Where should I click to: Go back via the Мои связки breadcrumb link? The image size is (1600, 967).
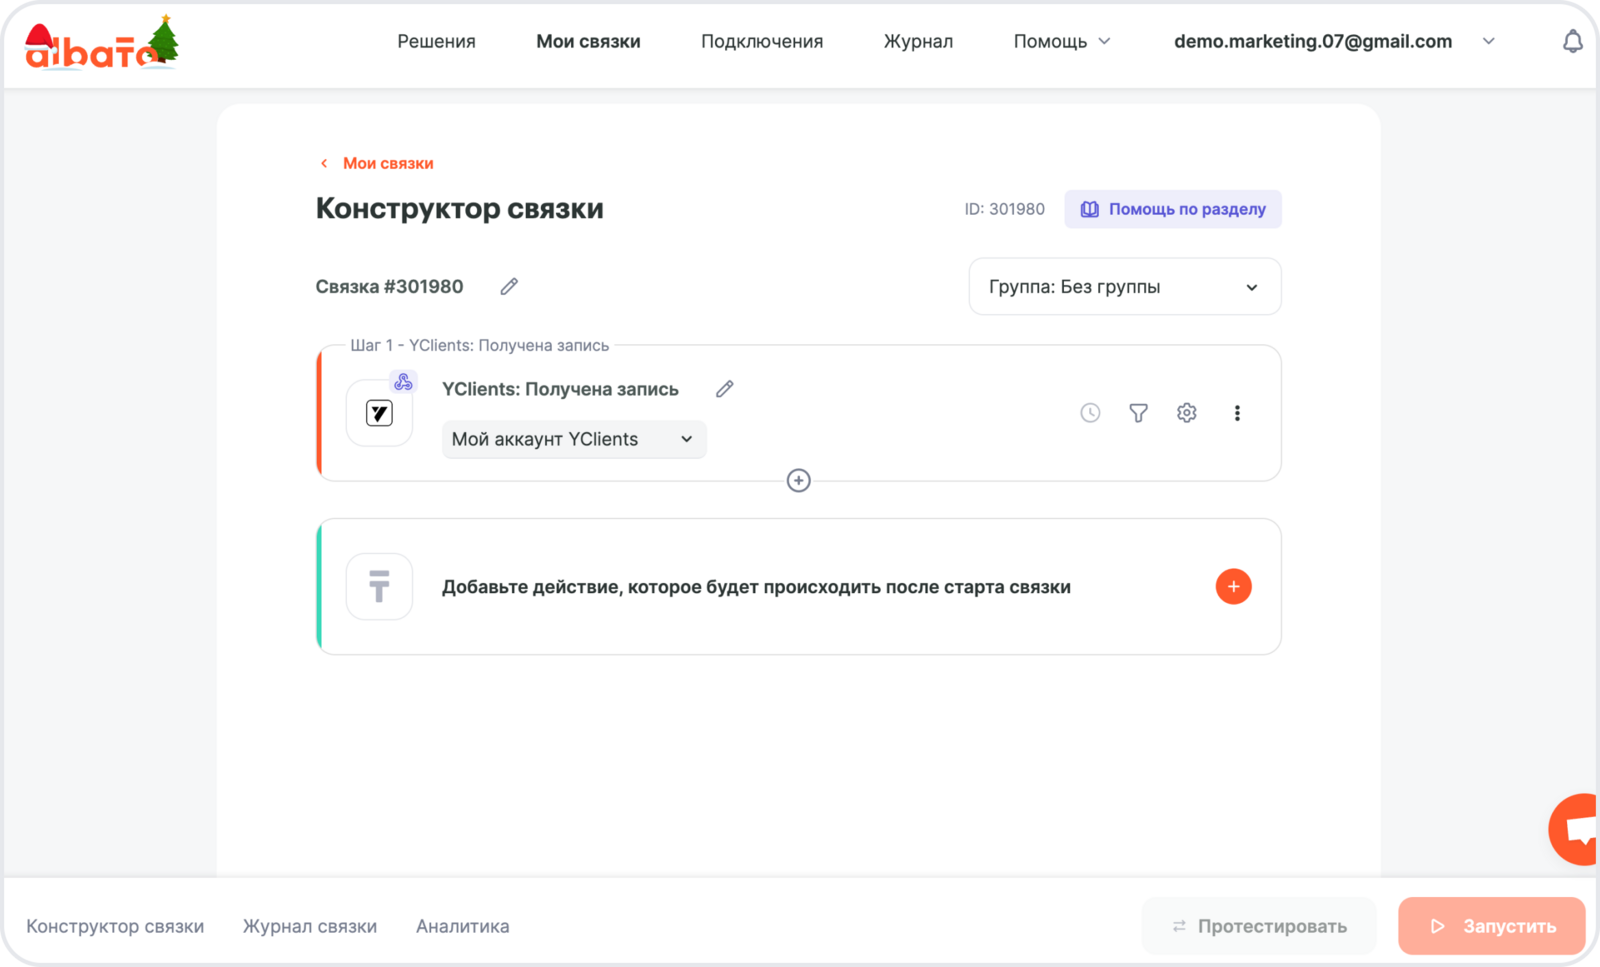tap(387, 164)
